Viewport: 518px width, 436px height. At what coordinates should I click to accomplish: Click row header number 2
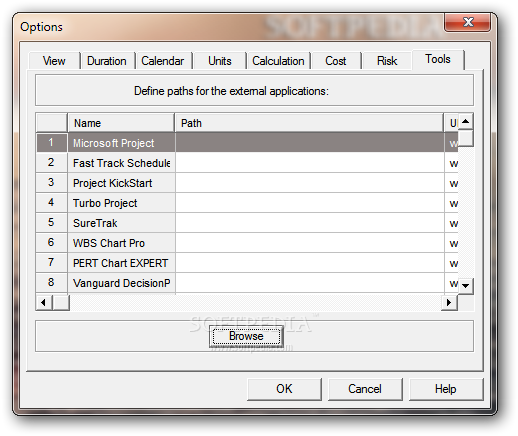click(x=52, y=163)
